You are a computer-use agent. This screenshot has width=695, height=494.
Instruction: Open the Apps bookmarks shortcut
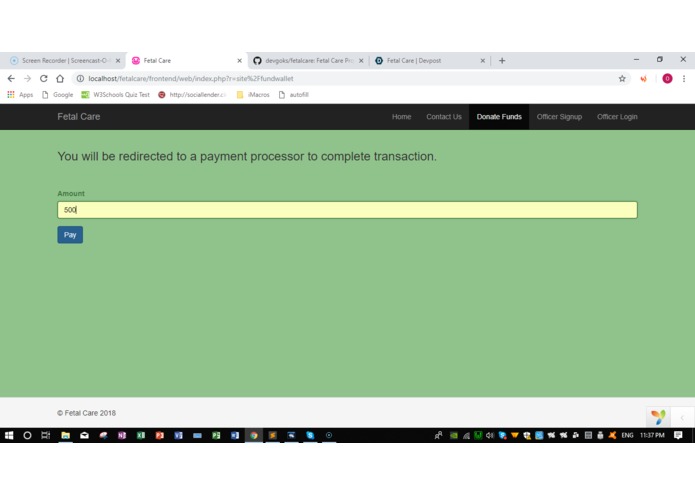[20, 94]
